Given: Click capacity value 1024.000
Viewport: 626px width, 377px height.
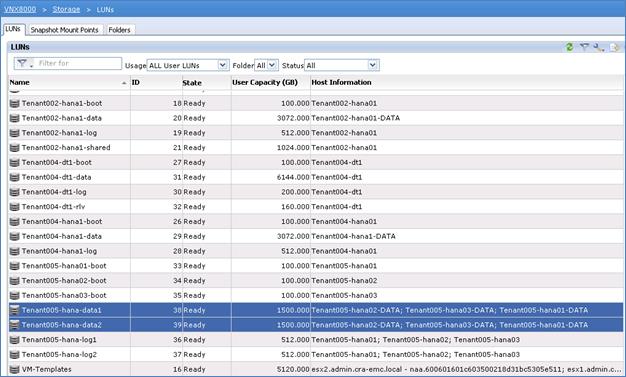Looking at the screenshot, I should pyautogui.click(x=293, y=148).
